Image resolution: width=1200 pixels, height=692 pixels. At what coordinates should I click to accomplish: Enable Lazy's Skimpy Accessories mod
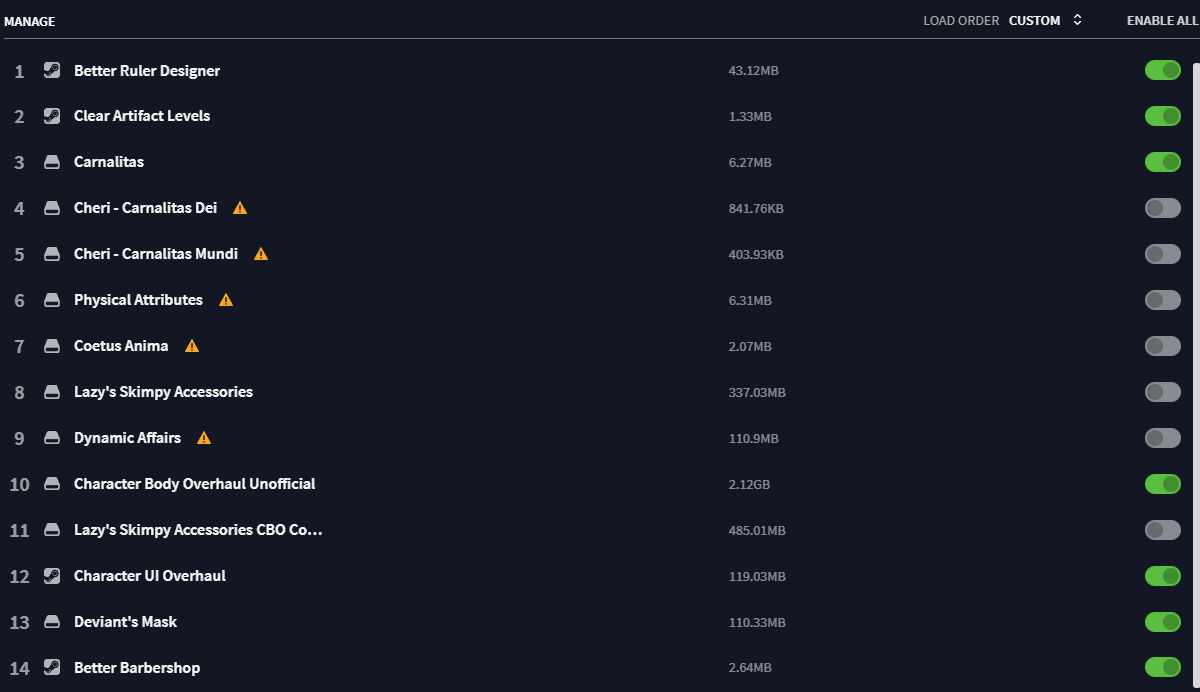(1163, 392)
